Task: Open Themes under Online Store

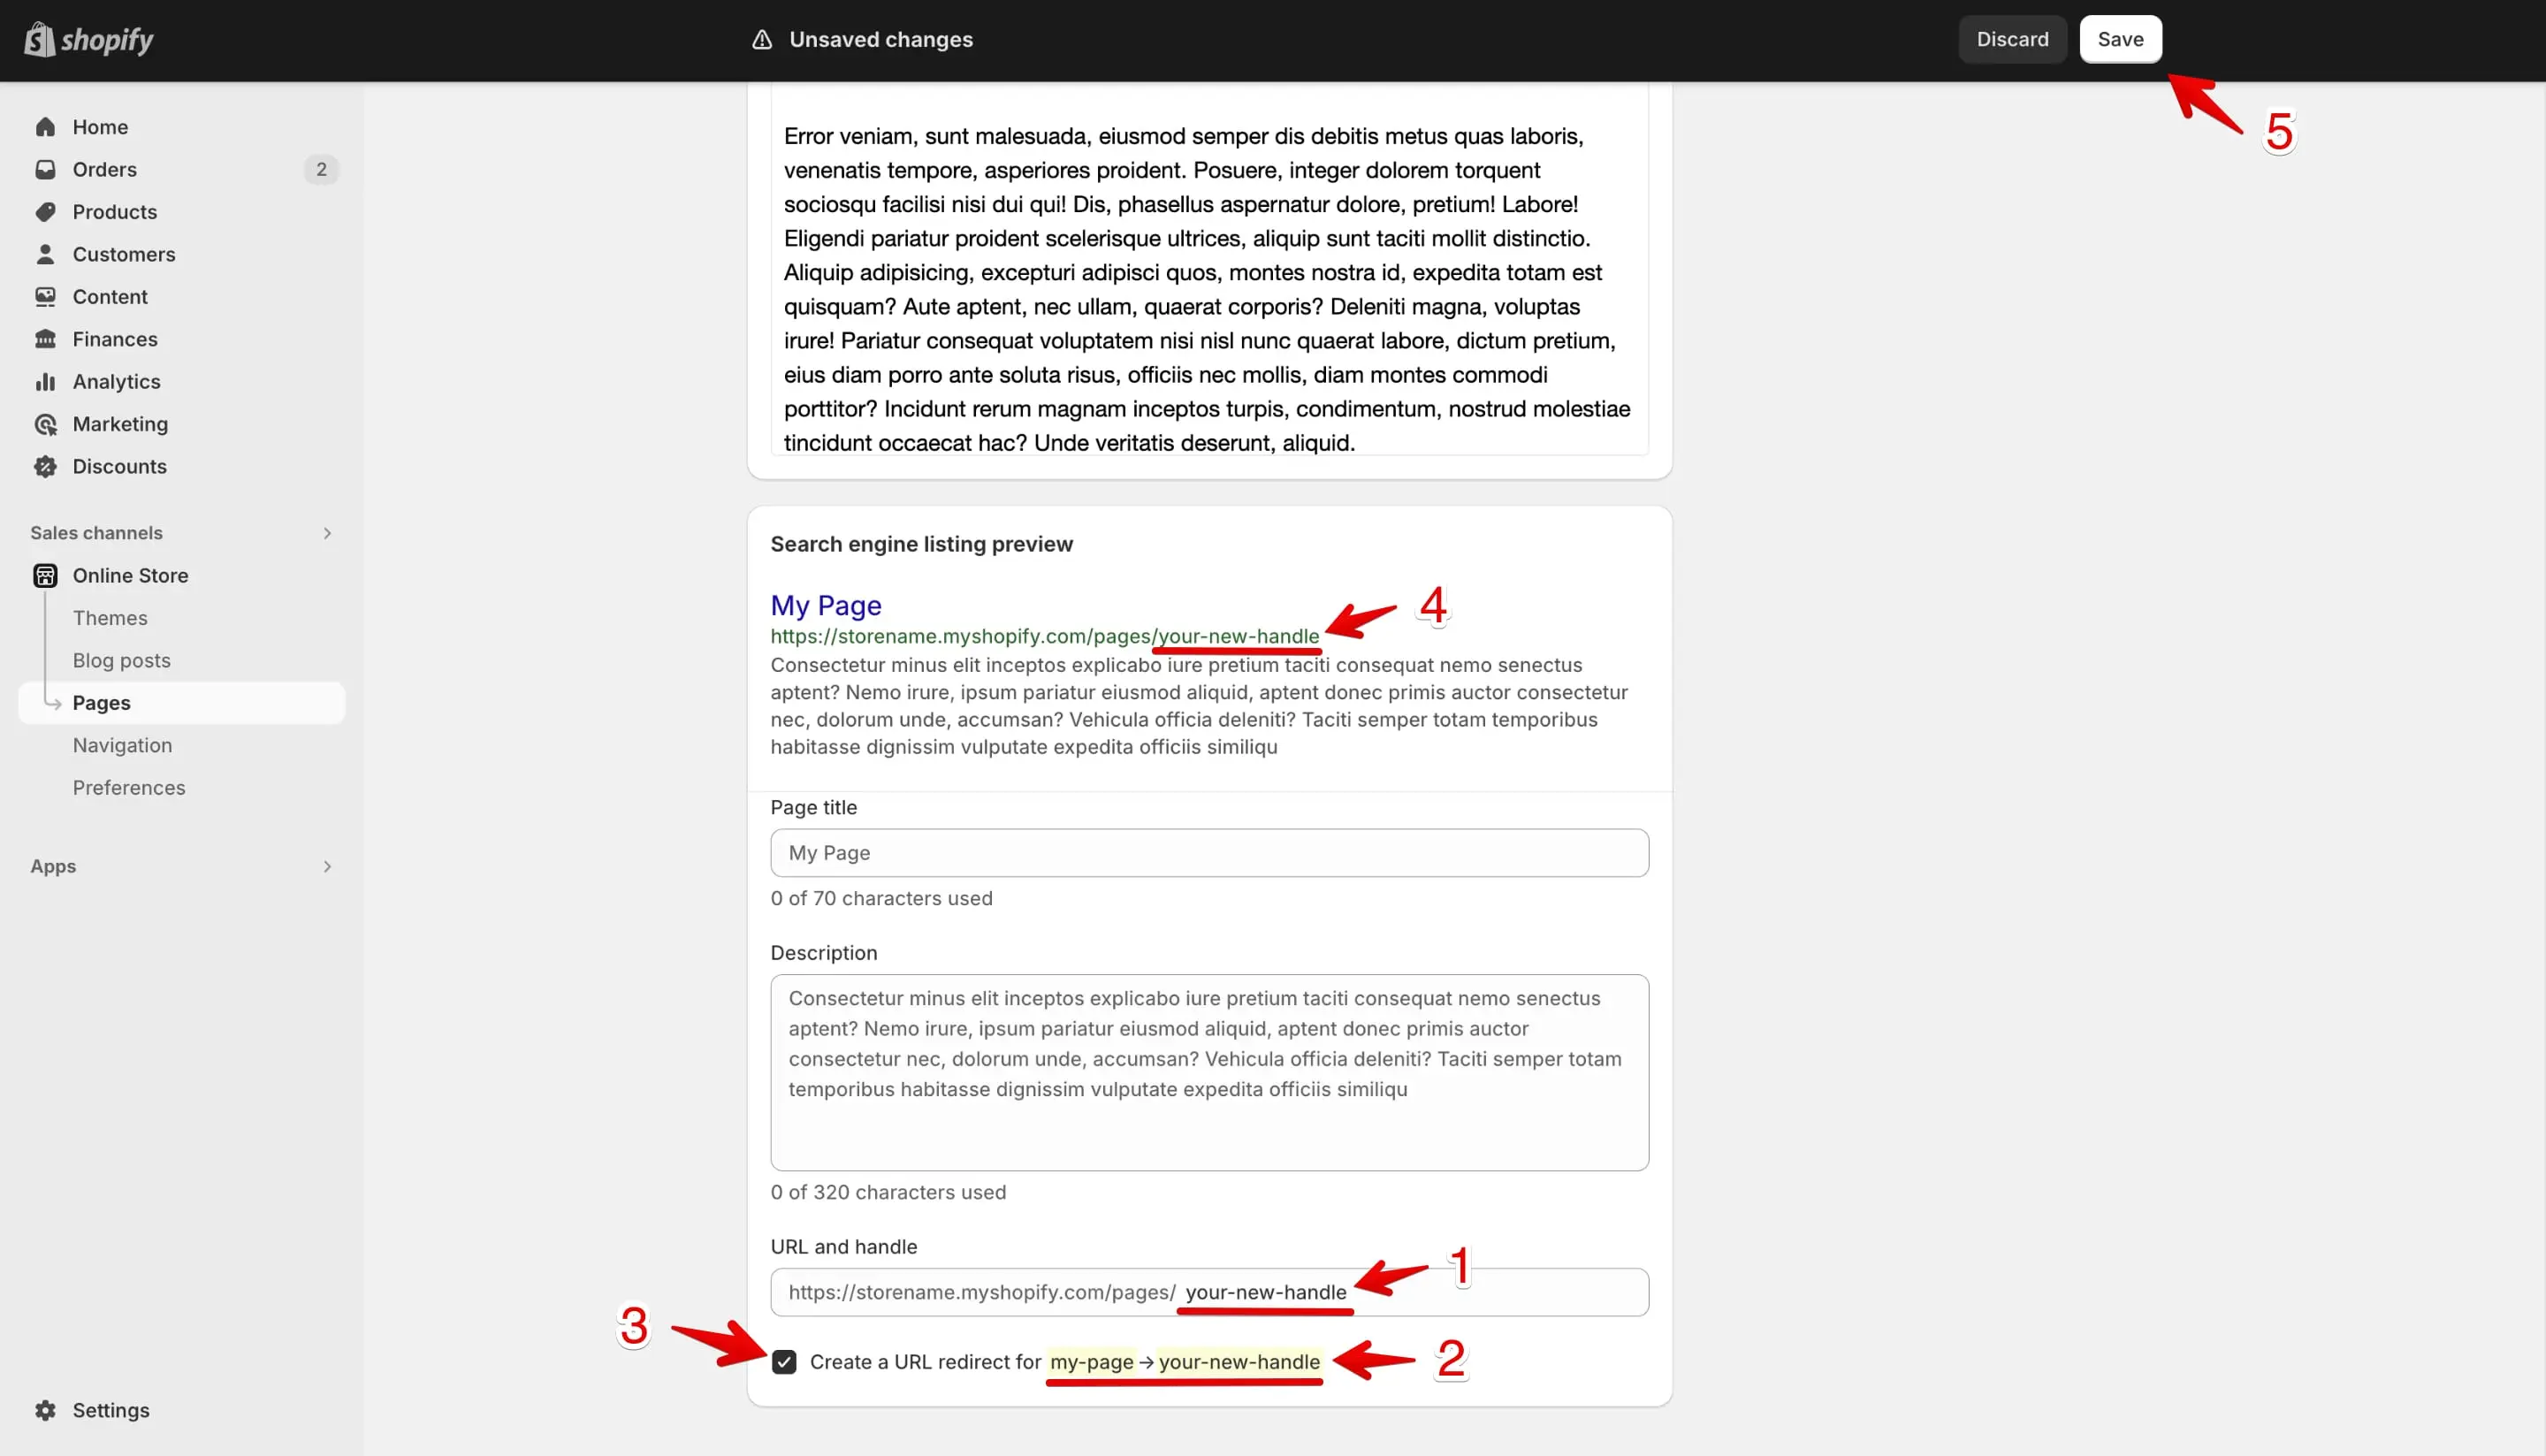Action: point(110,618)
